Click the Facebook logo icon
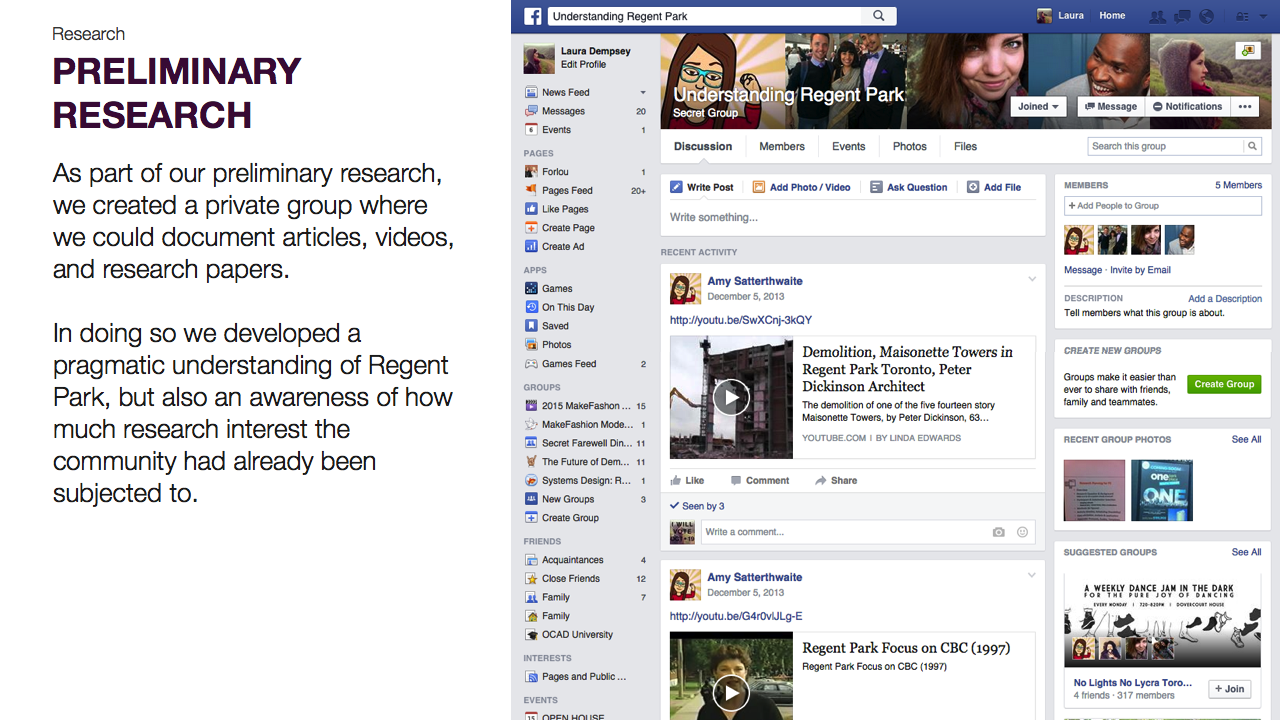 coord(533,16)
